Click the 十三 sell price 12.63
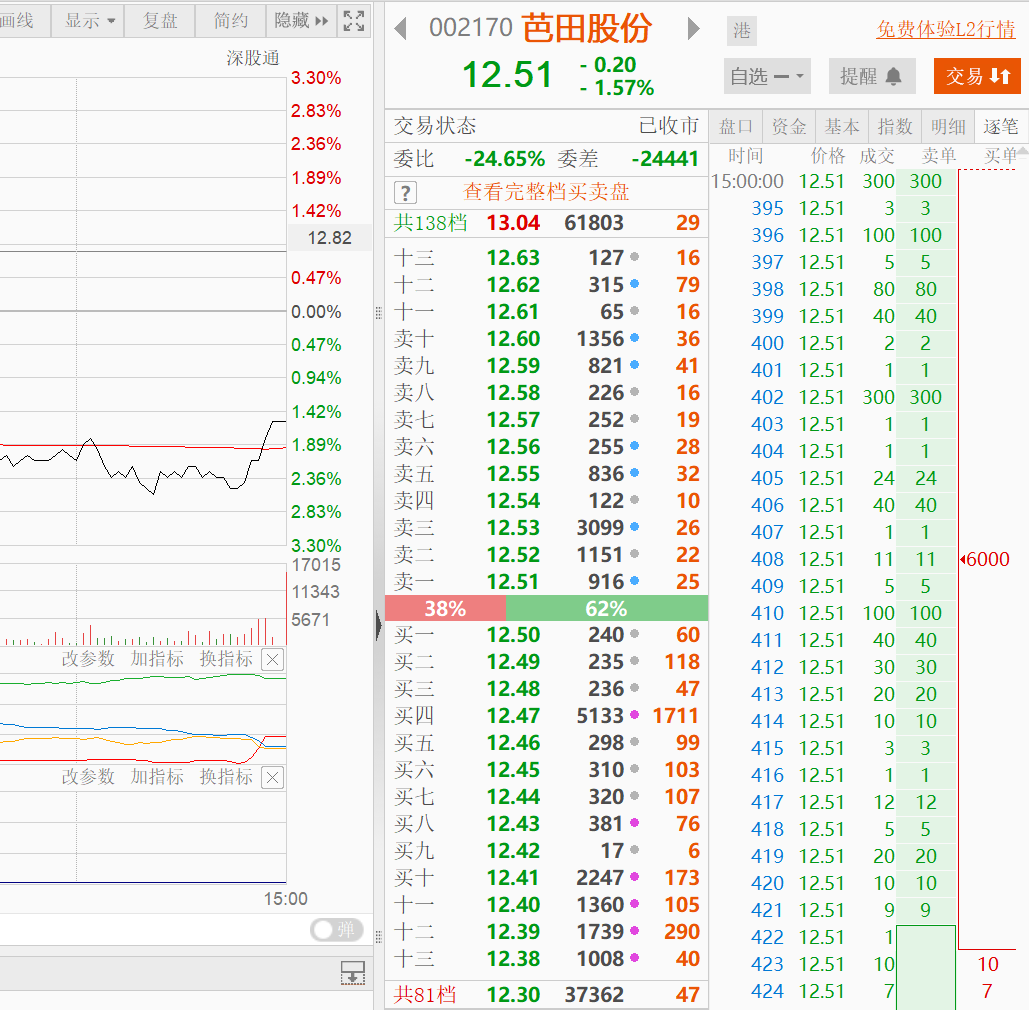Image resolution: width=1029 pixels, height=1018 pixels. point(513,258)
